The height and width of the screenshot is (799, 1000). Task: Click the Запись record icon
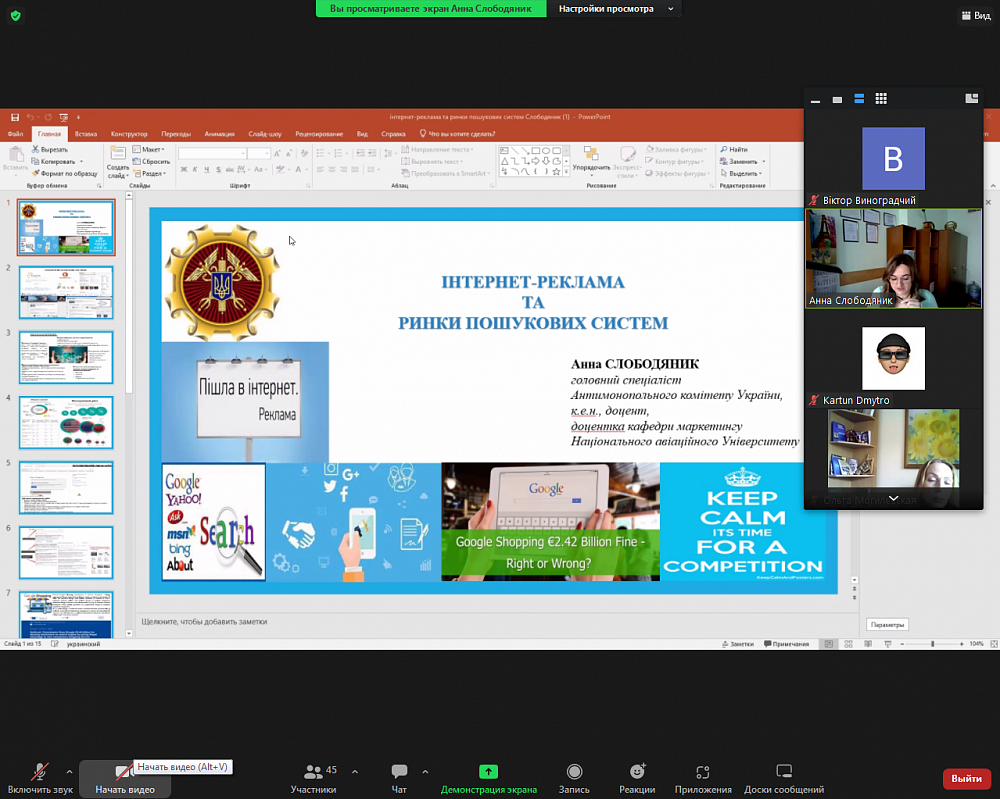[x=574, y=772]
